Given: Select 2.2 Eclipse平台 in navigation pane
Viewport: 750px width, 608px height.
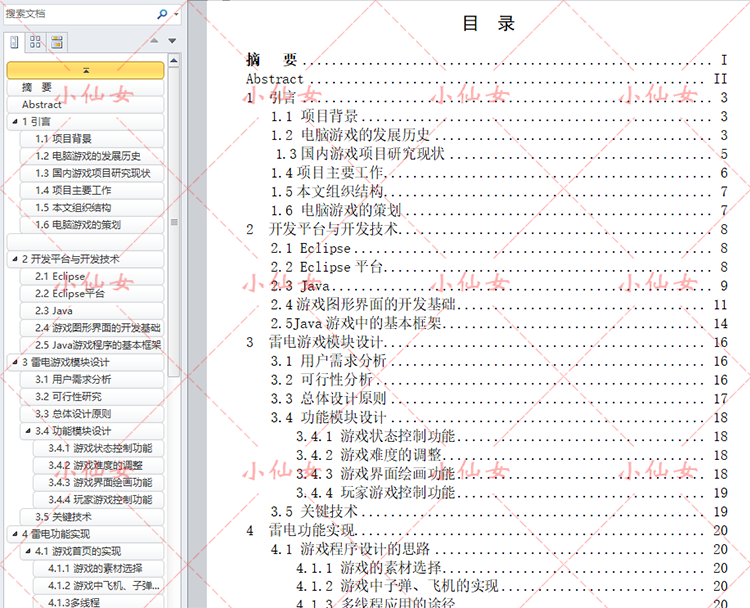Looking at the screenshot, I should [92, 293].
